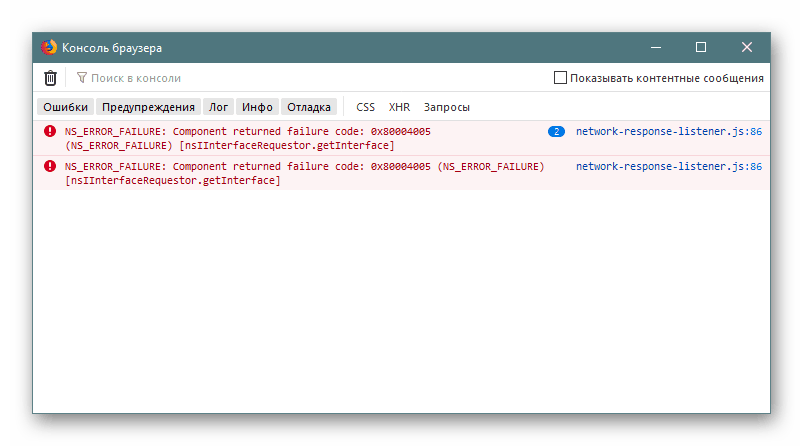The height and width of the screenshot is (446, 803).
Task: Click the trash icon to clear console
Action: coord(50,78)
